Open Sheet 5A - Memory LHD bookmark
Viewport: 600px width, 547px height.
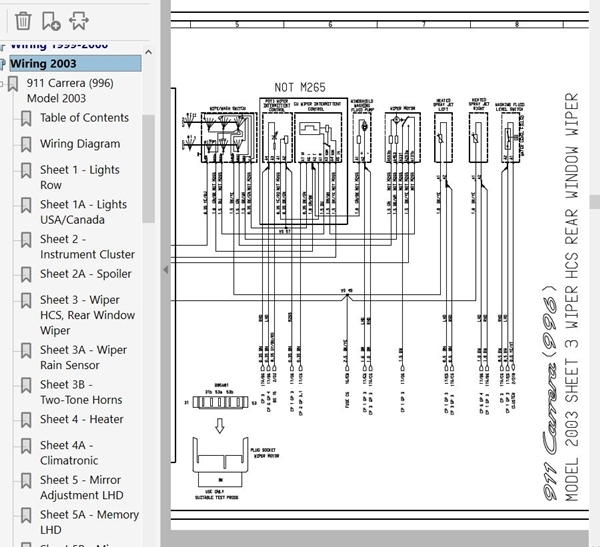click(x=89, y=522)
